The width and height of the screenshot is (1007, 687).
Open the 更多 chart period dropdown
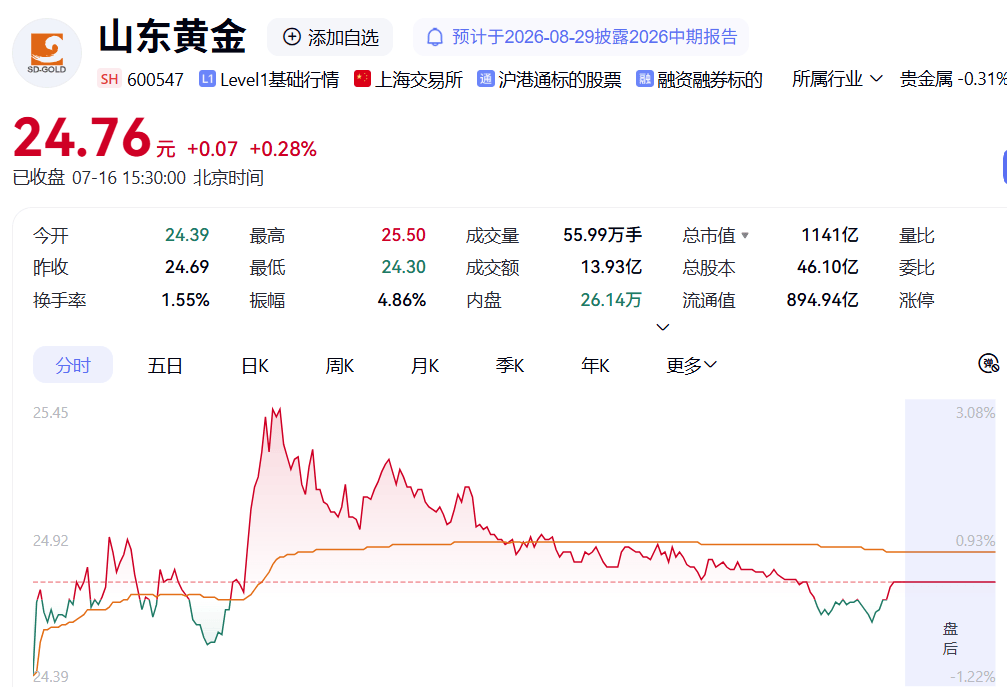[691, 365]
